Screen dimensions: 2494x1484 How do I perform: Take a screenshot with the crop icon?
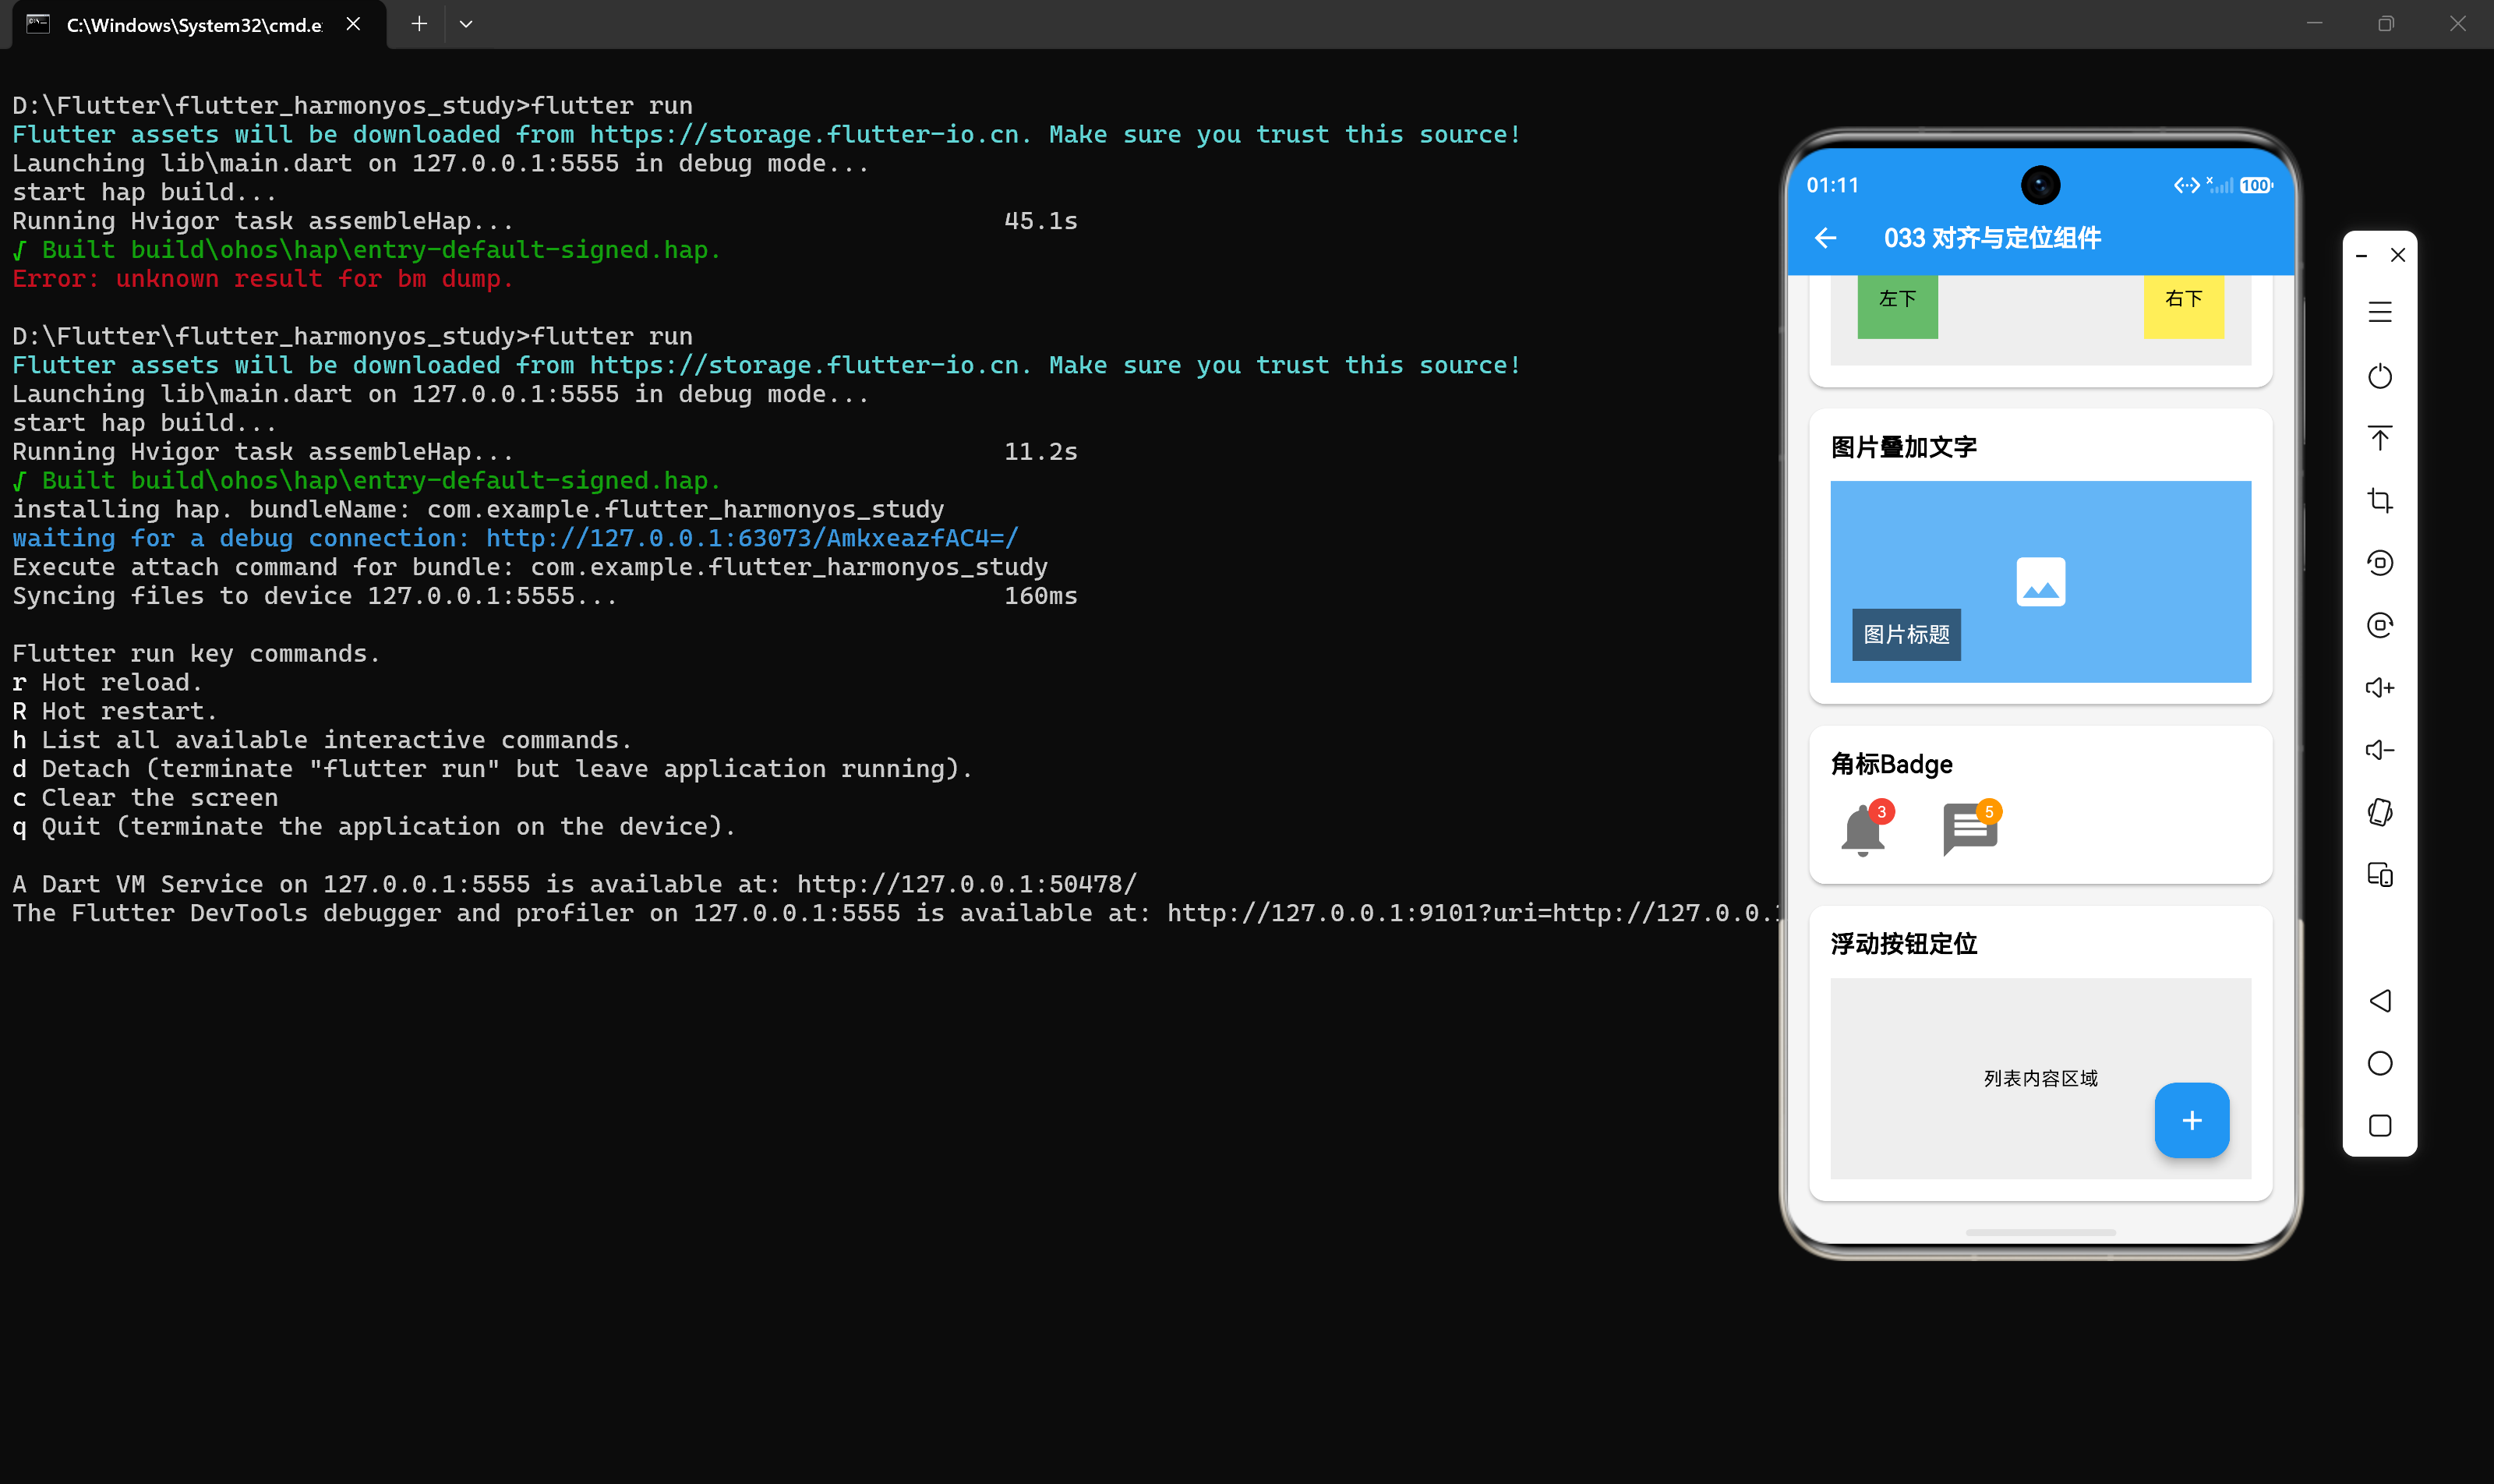click(2380, 500)
